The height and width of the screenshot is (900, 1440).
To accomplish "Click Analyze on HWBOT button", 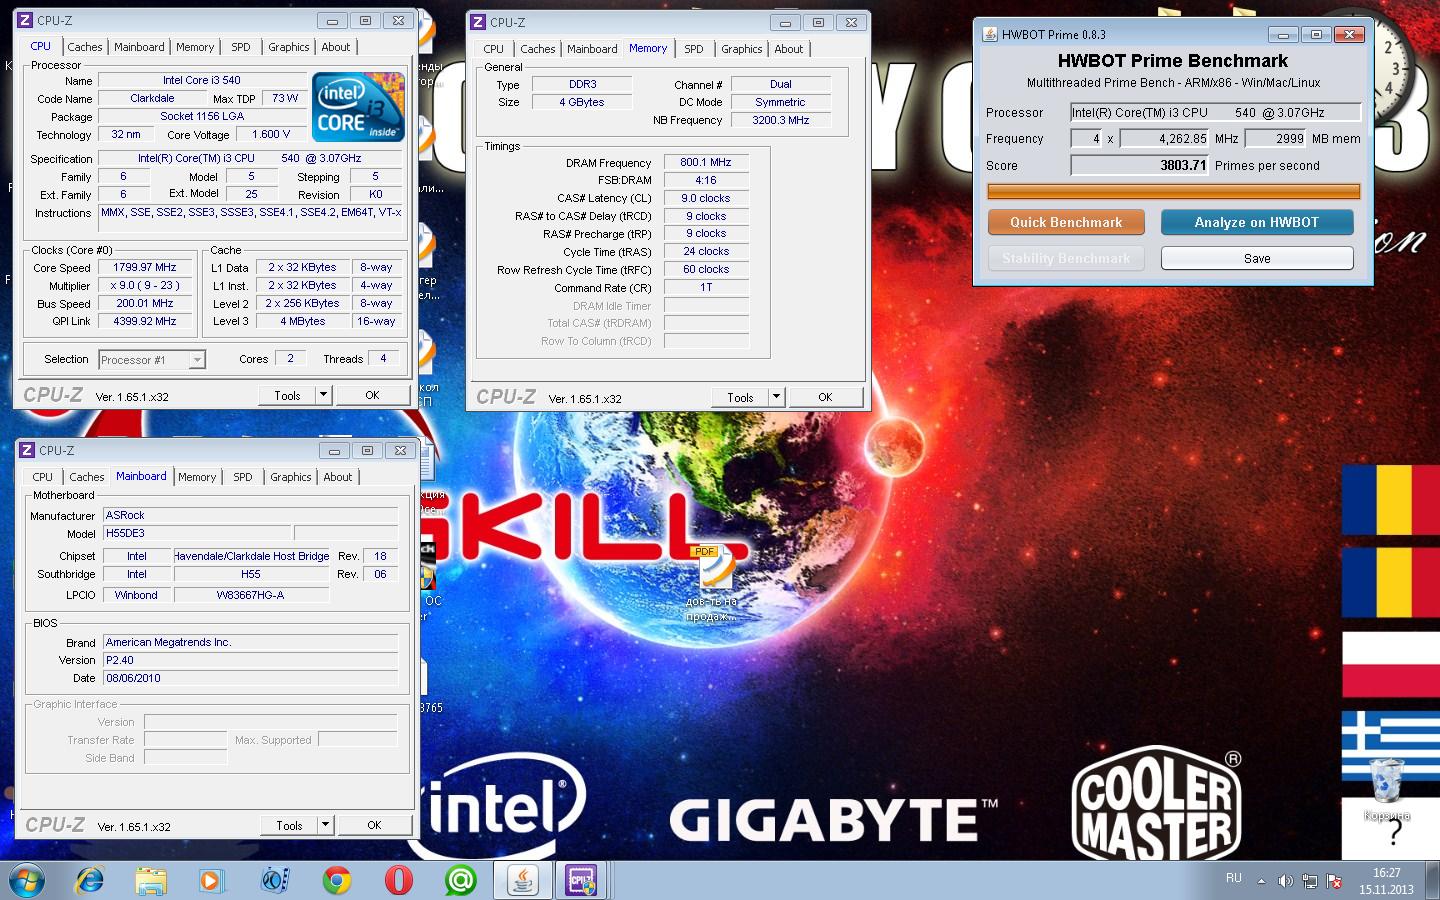I will coord(1257,222).
